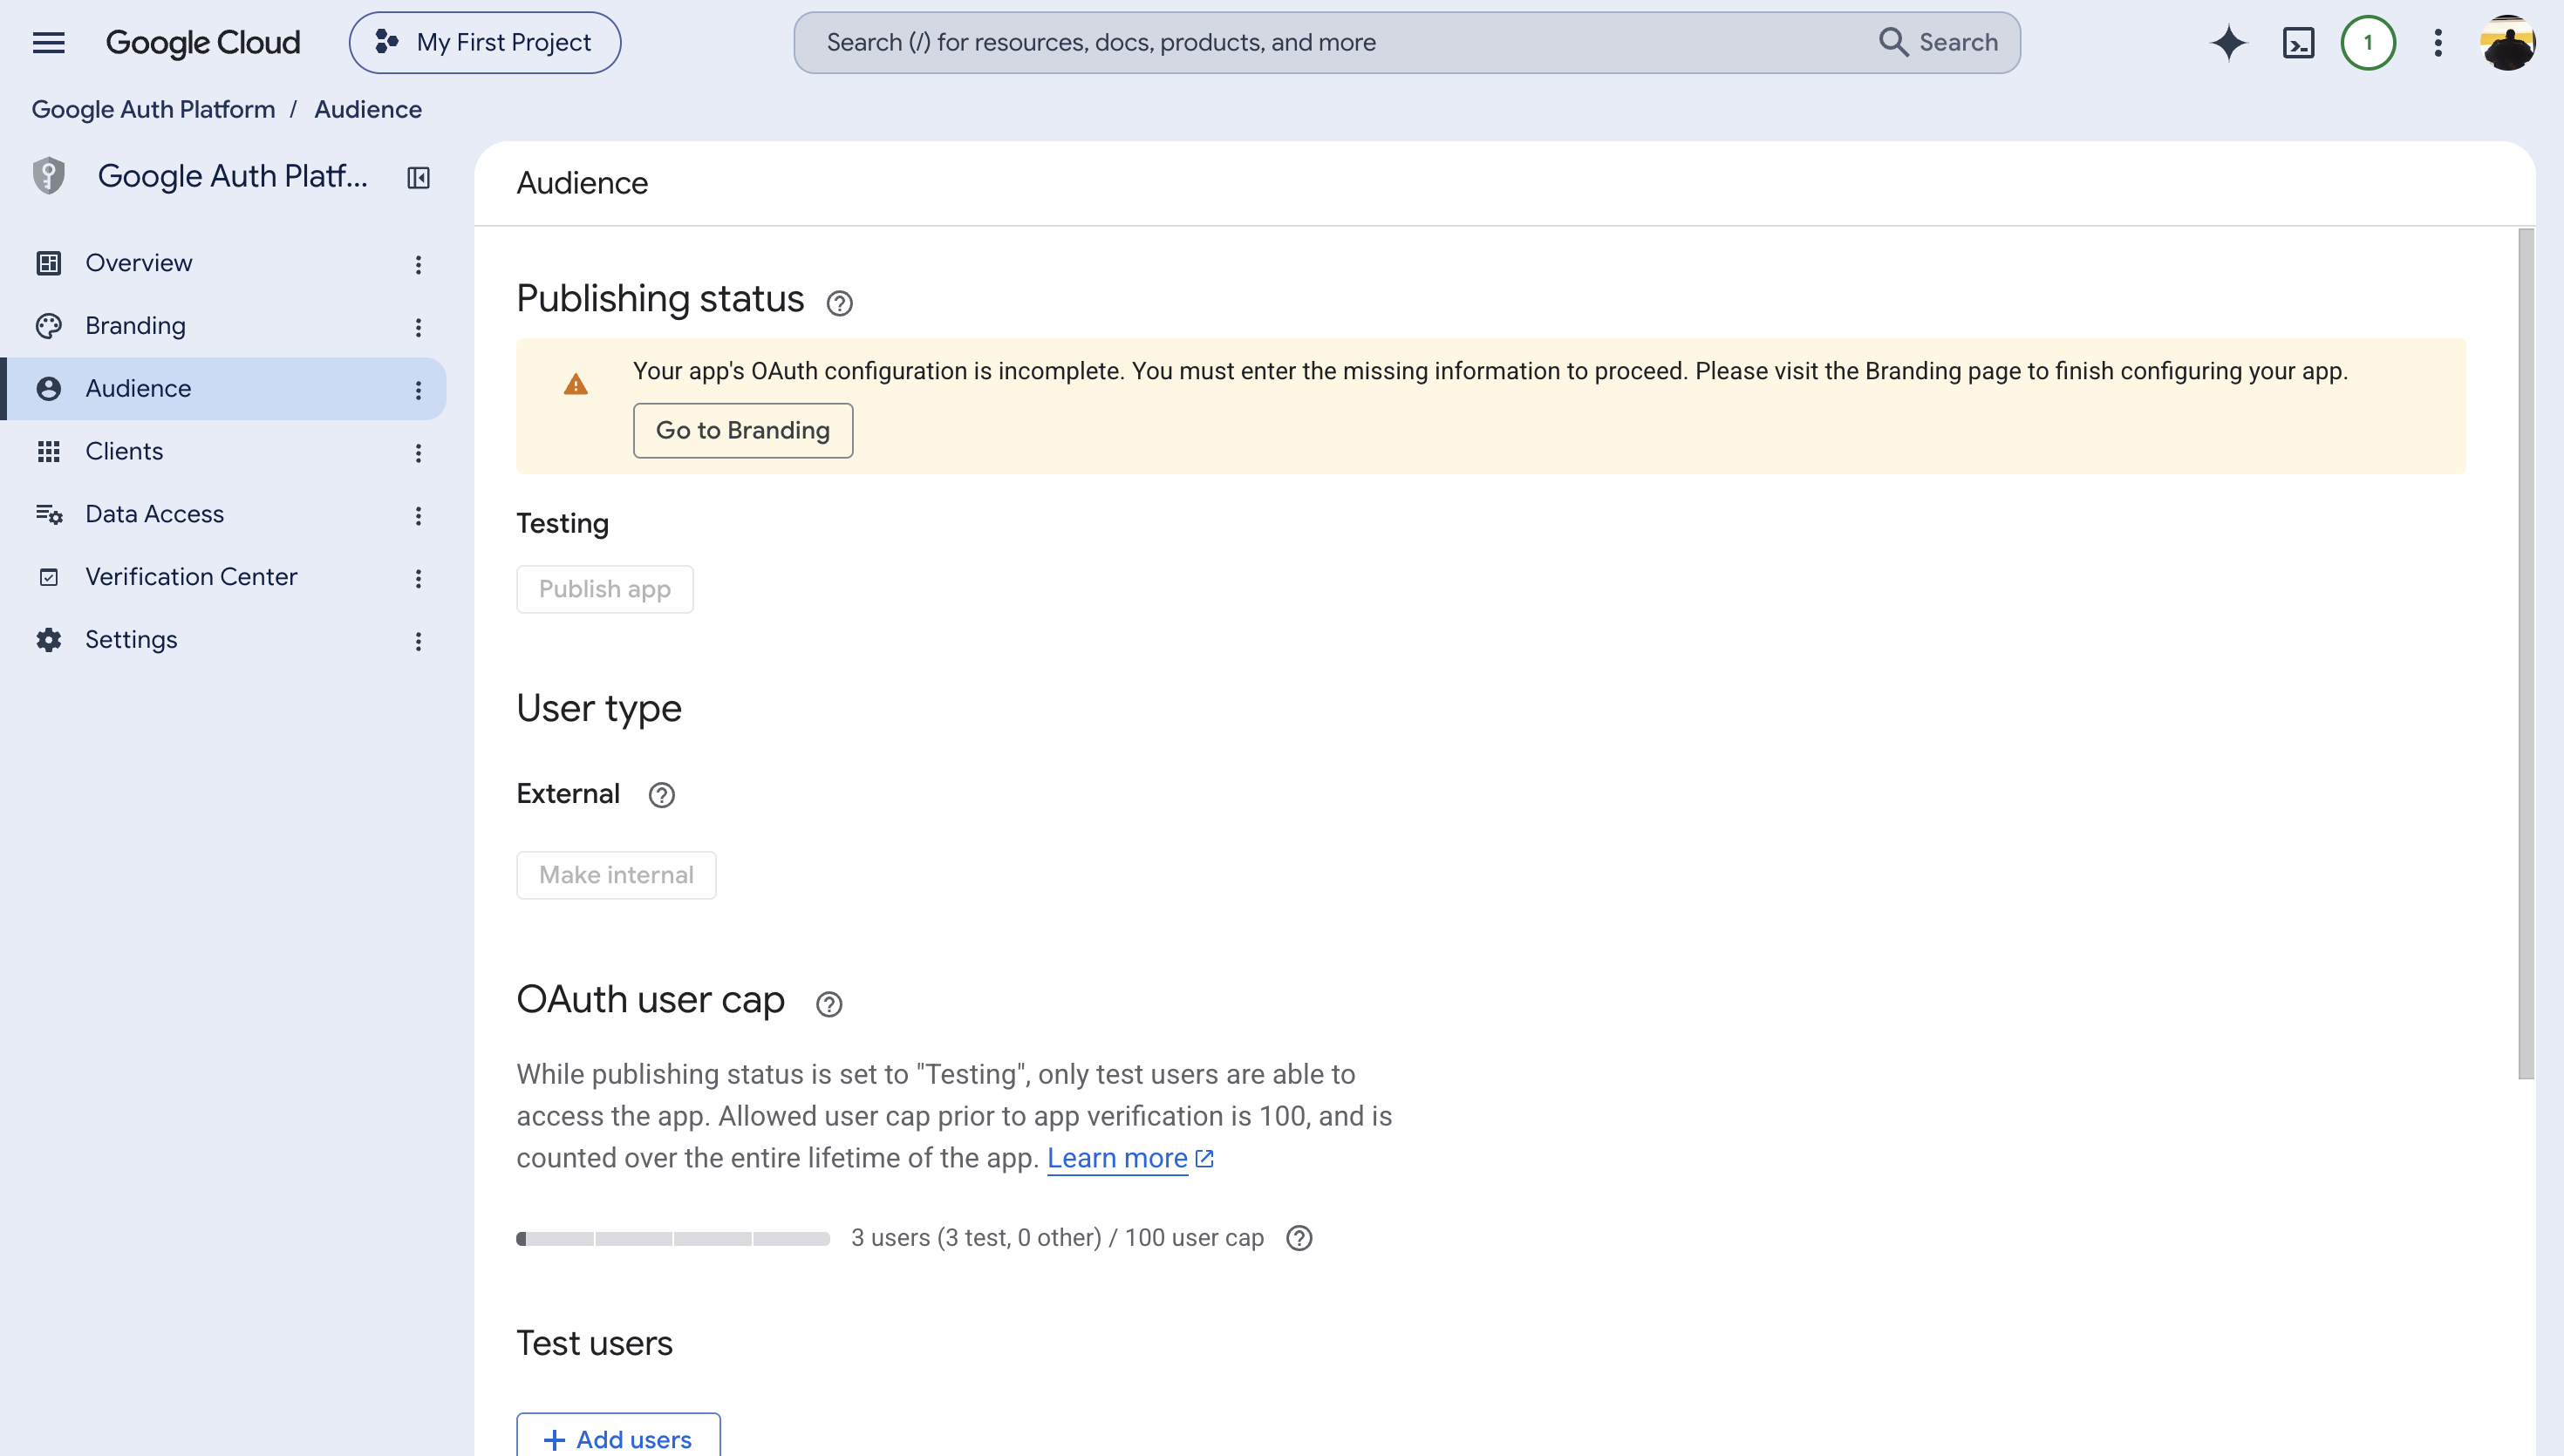This screenshot has width=2564, height=1456.
Task: Click the Google Cloud logo
Action: (203, 42)
